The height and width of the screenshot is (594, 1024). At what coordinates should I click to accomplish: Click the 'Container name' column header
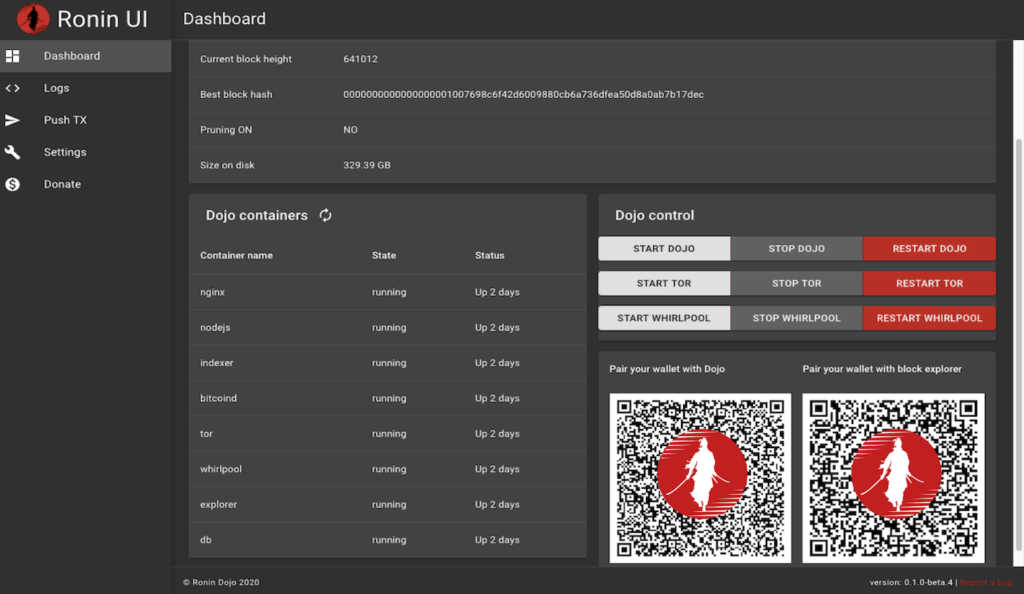(236, 255)
